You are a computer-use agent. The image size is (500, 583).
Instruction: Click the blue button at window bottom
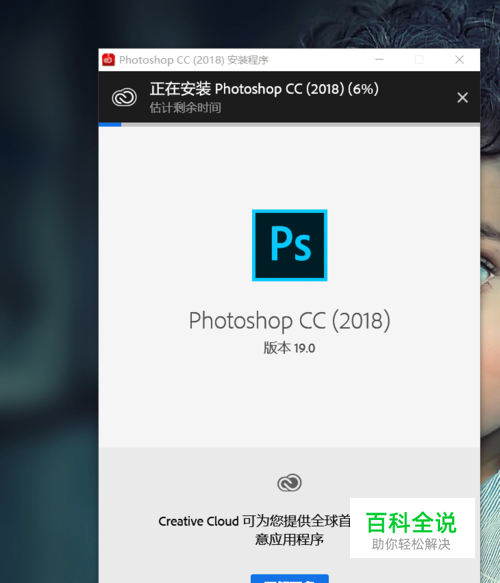click(x=290, y=579)
